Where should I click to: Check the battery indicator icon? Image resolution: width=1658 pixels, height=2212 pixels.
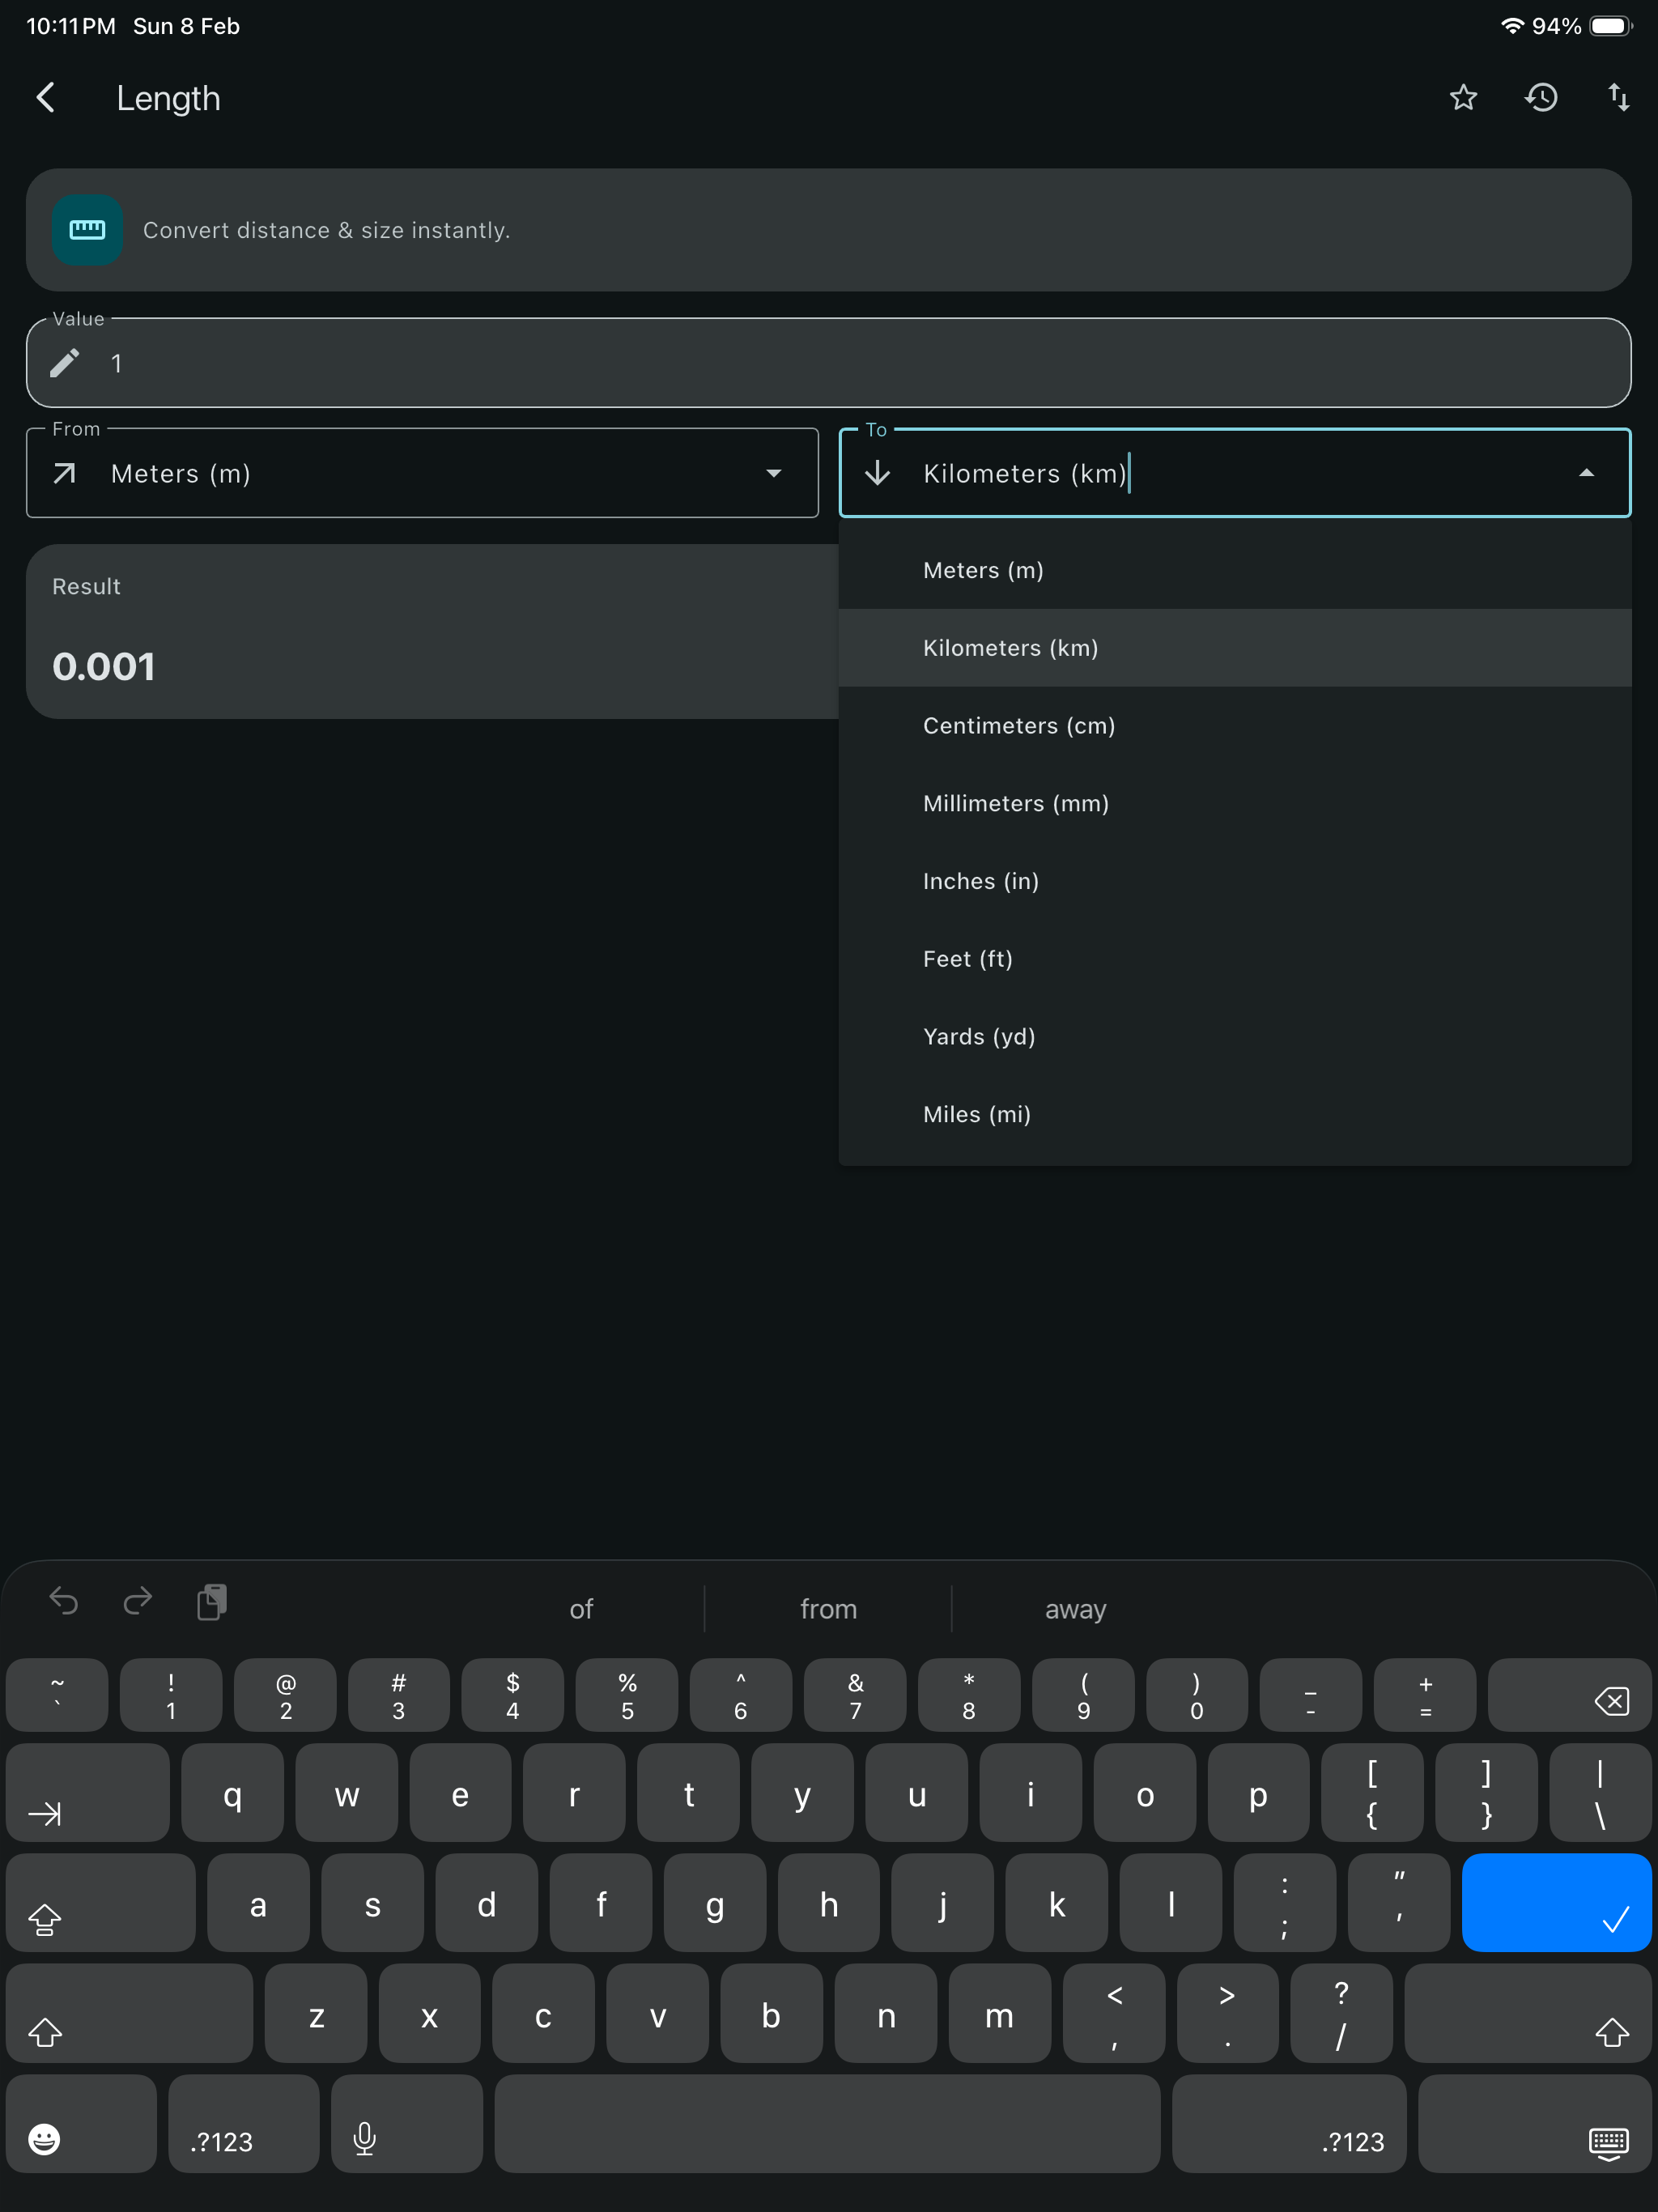[x=1611, y=26]
